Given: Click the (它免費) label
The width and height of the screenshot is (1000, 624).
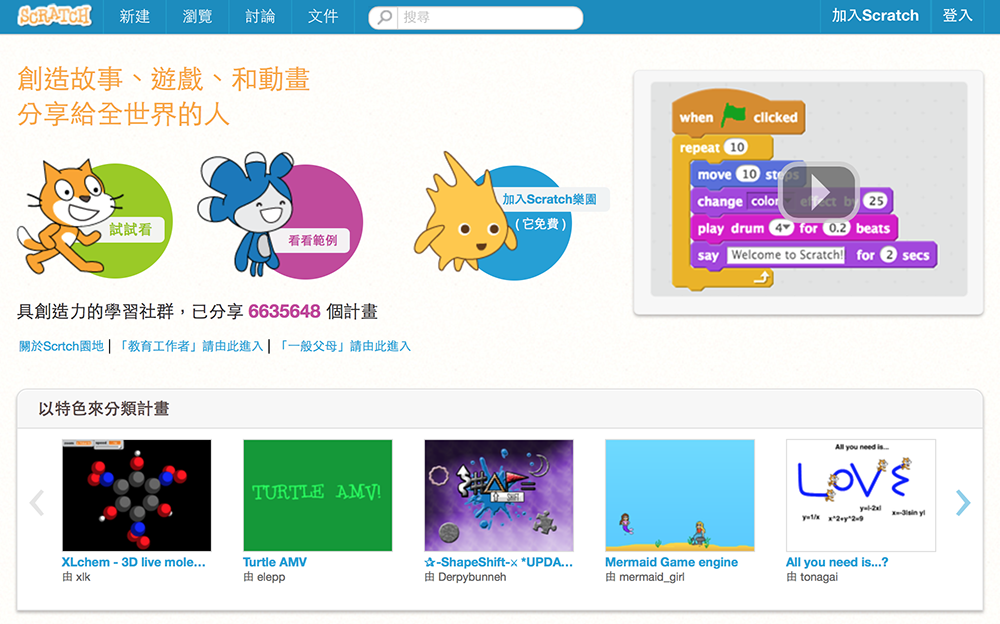Looking at the screenshot, I should click(541, 224).
